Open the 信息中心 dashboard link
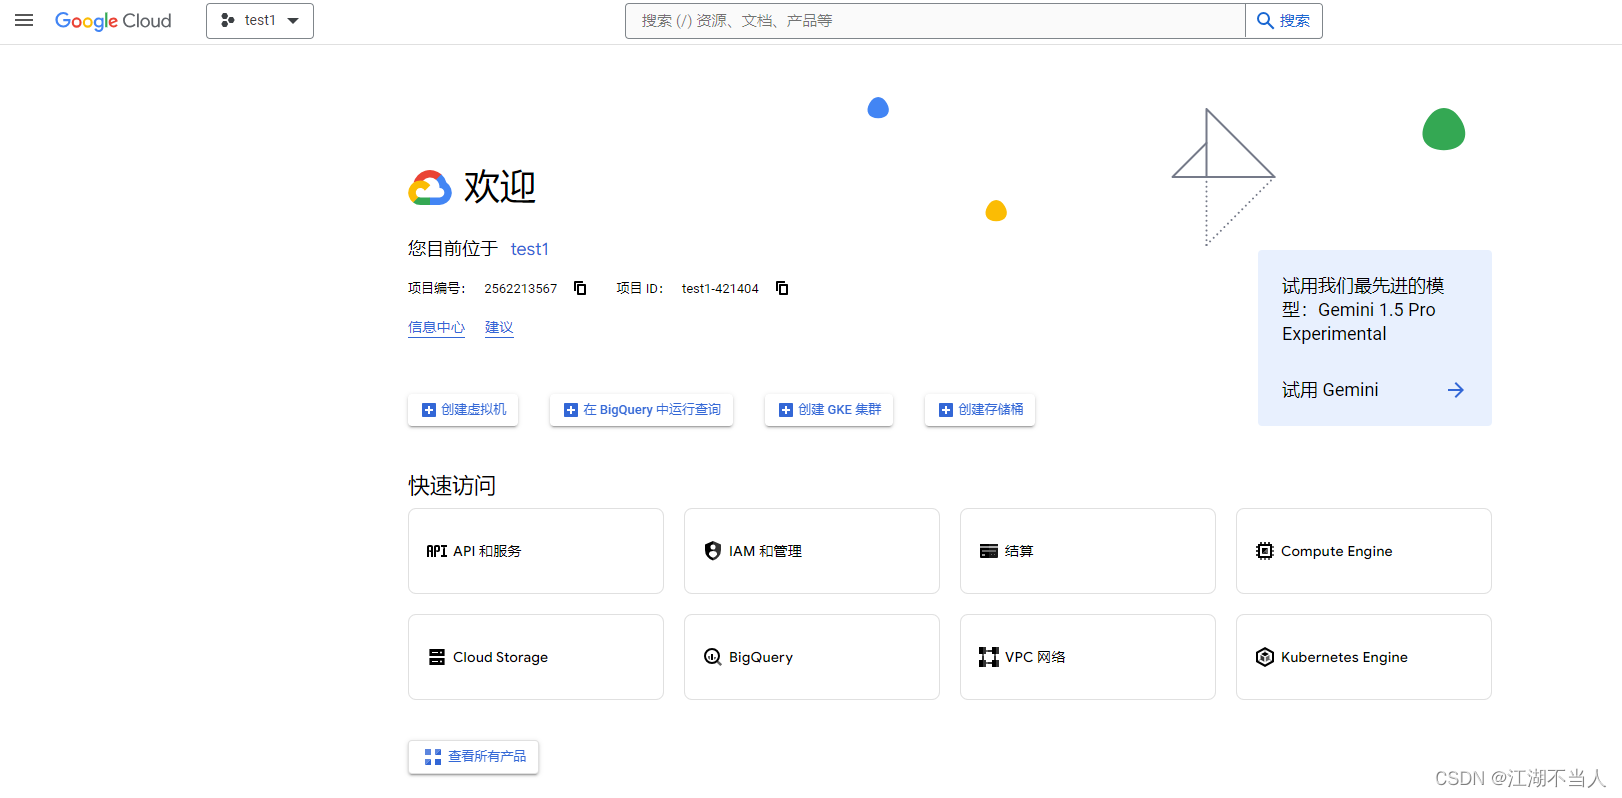1622x798 pixels. [436, 327]
